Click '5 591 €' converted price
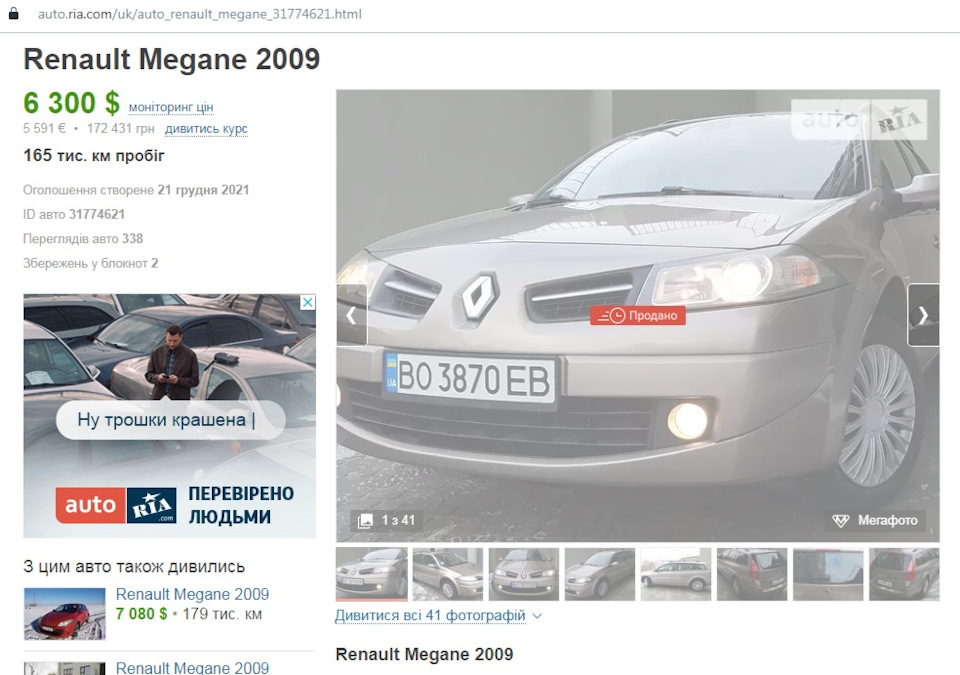The height and width of the screenshot is (675, 960). click(x=44, y=129)
